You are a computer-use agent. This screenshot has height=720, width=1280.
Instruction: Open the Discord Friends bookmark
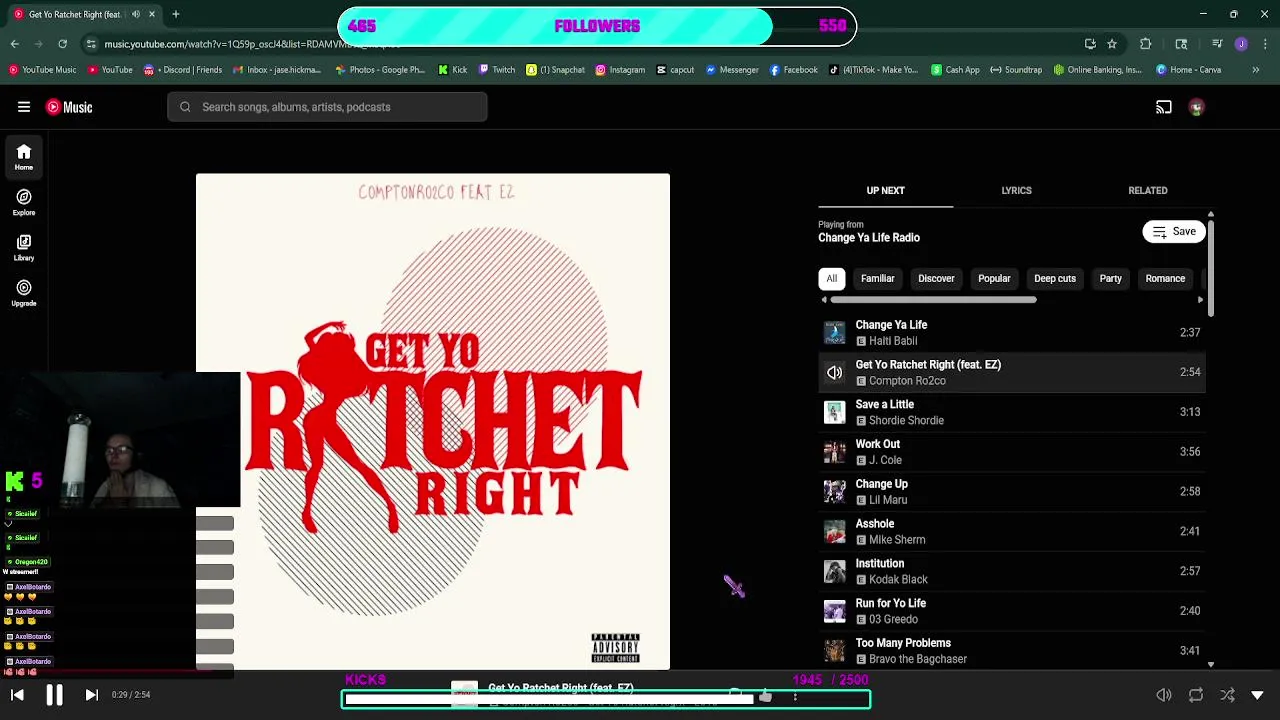tap(182, 70)
